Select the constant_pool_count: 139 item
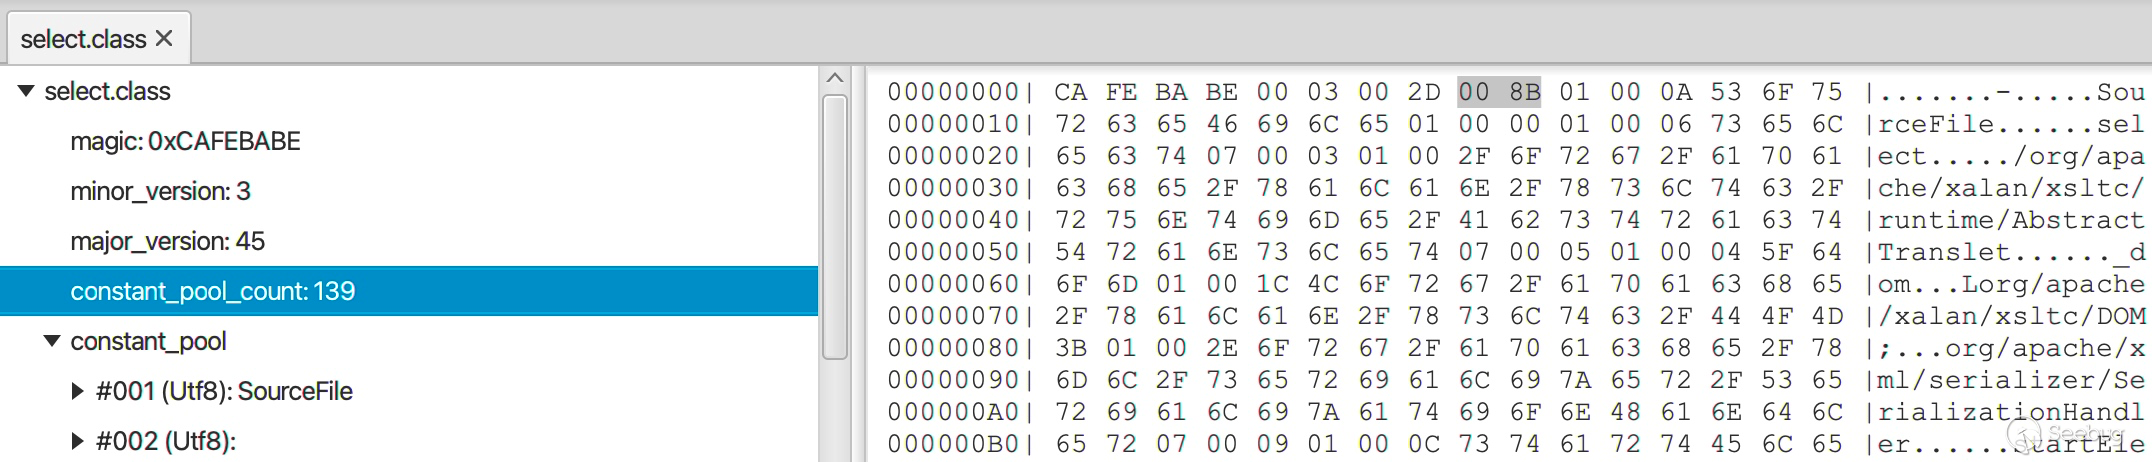2152x462 pixels. click(409, 291)
